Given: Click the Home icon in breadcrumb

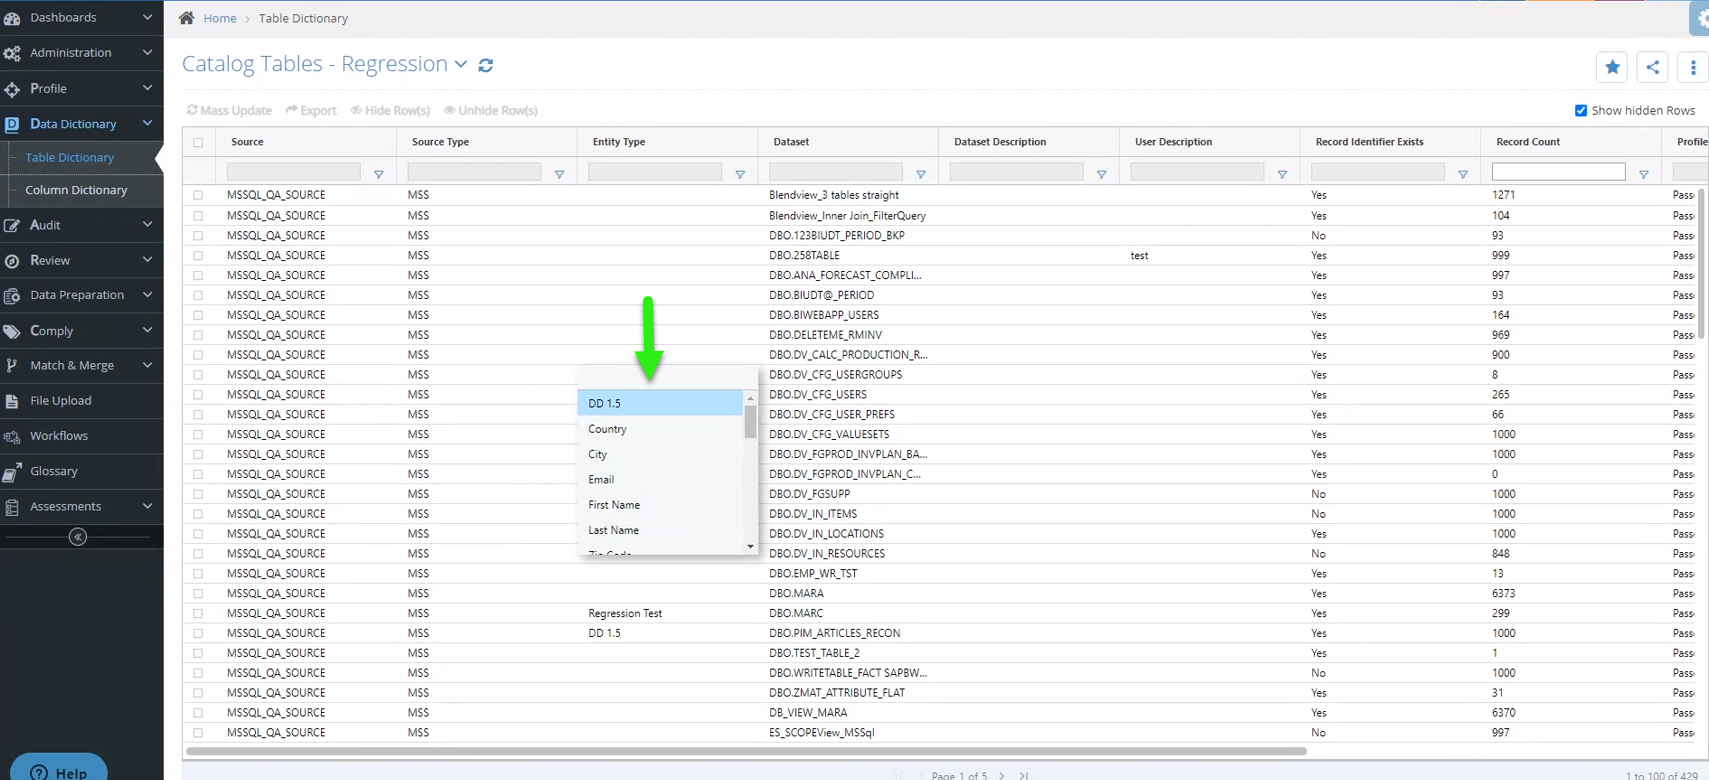Looking at the screenshot, I should coord(186,18).
